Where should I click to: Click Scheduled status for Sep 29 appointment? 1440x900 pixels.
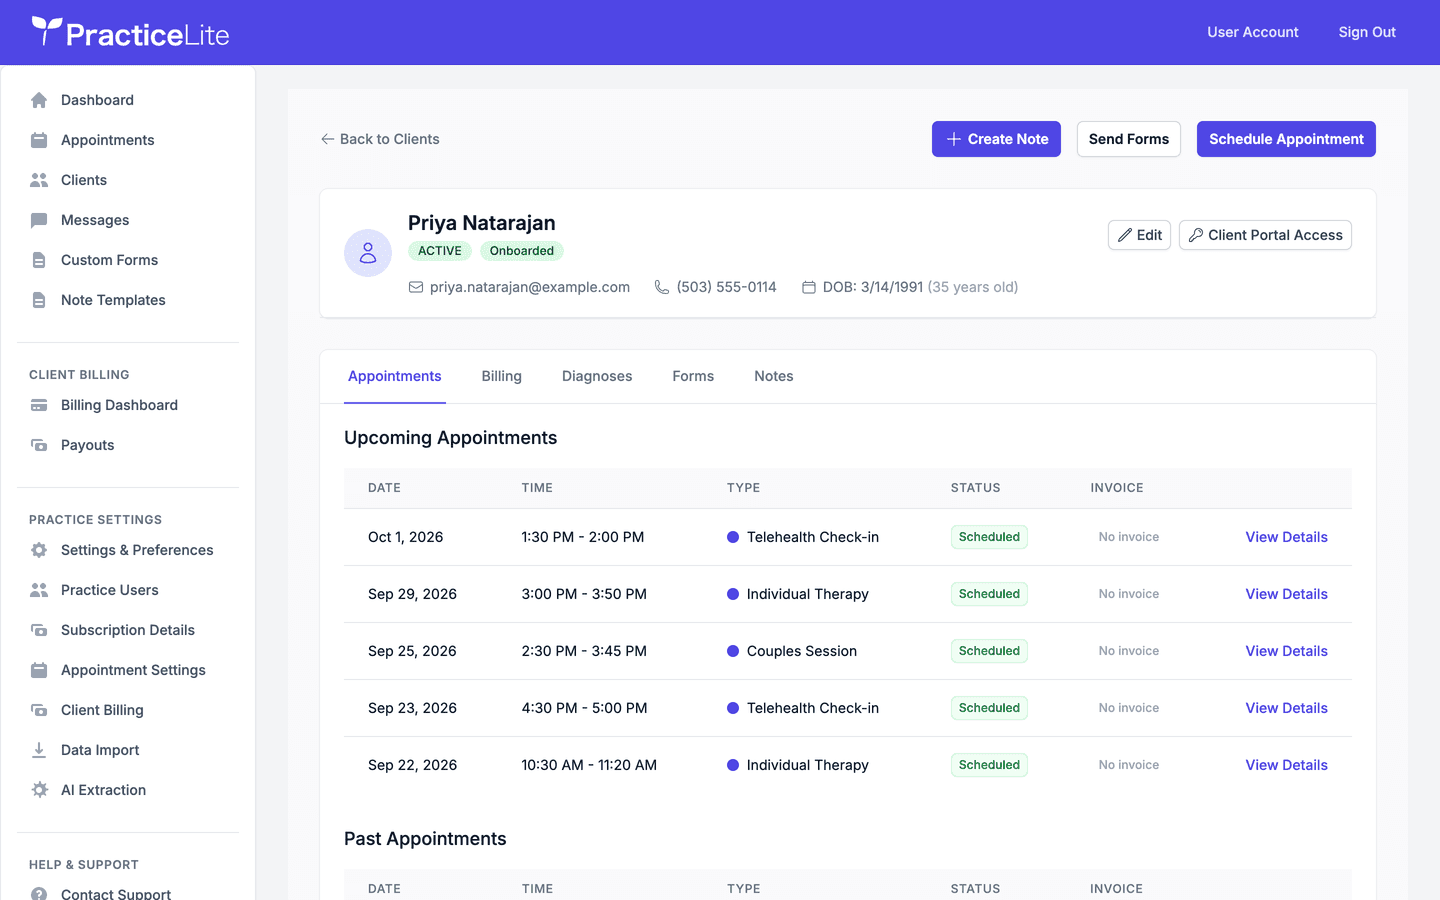[989, 594]
